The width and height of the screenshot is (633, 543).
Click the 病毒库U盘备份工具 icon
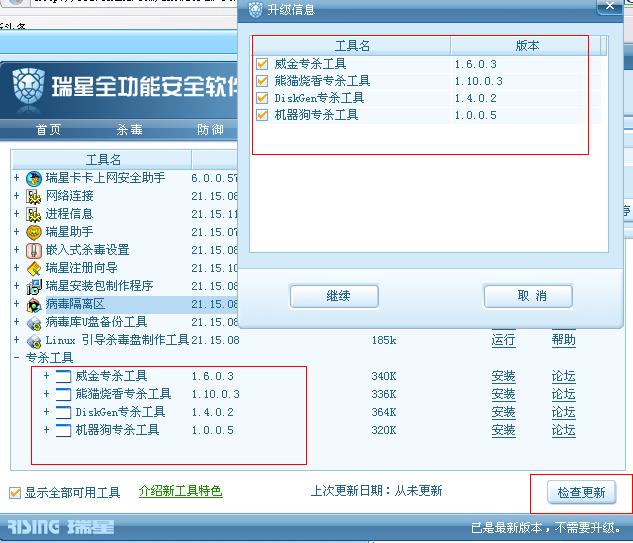pyautogui.click(x=34, y=323)
